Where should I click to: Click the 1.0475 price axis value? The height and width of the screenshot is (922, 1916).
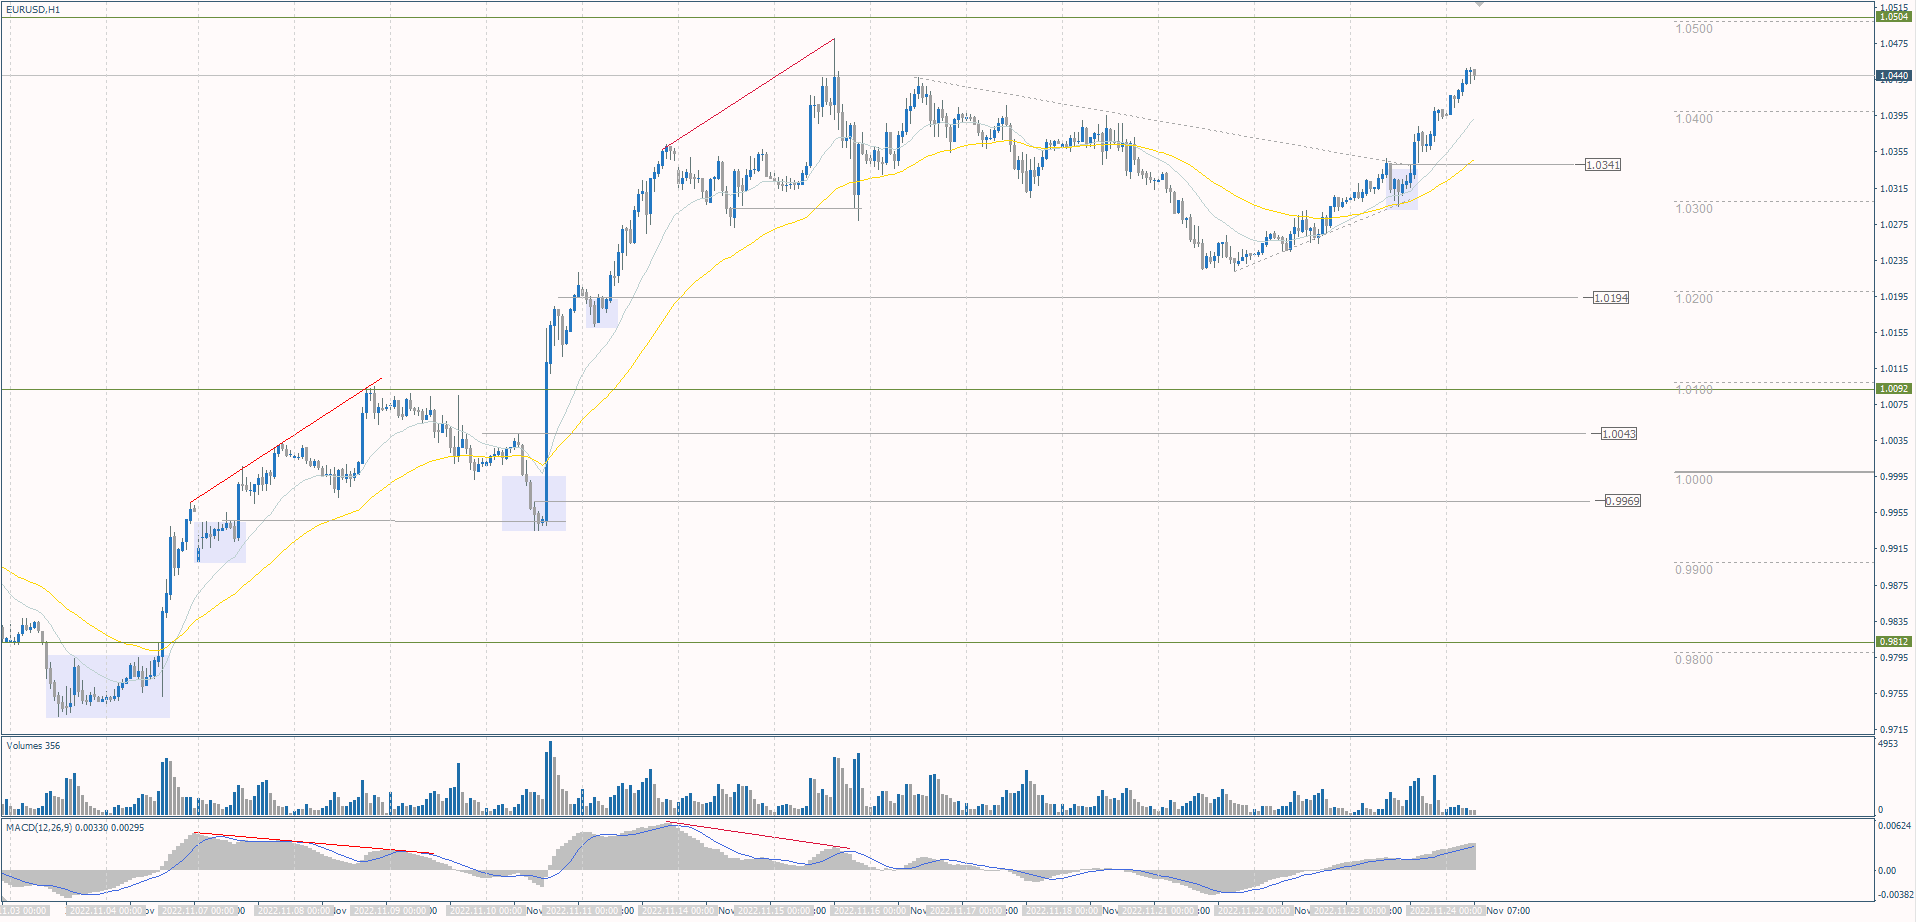(1894, 44)
